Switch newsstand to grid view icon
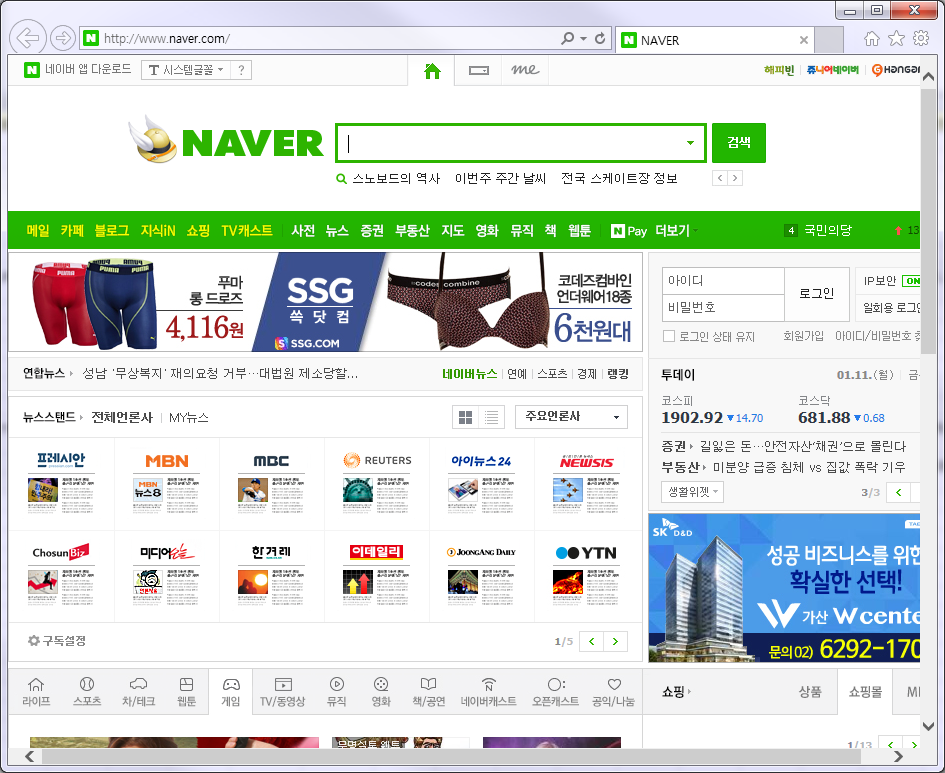The height and width of the screenshot is (773, 945). [x=465, y=418]
